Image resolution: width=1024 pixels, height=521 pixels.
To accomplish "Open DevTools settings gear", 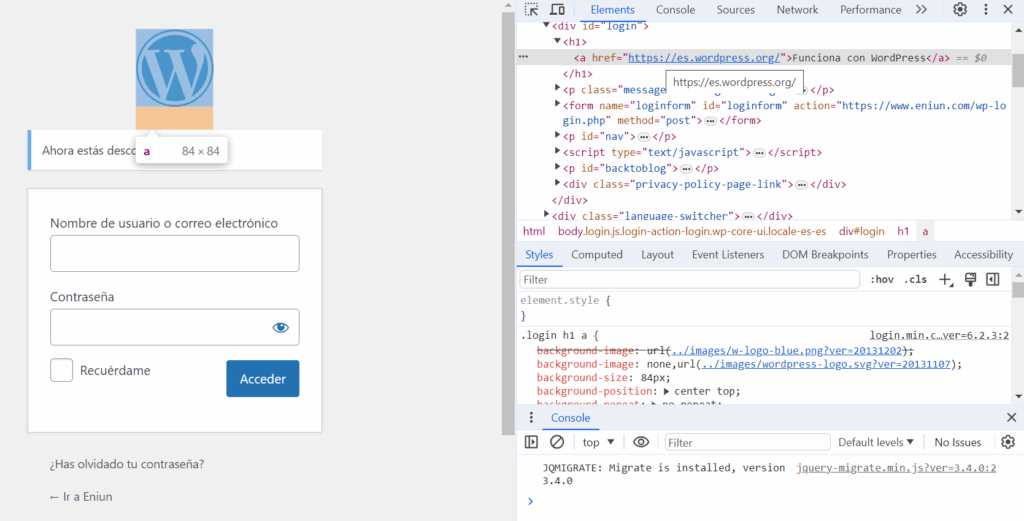I will click(x=959, y=9).
